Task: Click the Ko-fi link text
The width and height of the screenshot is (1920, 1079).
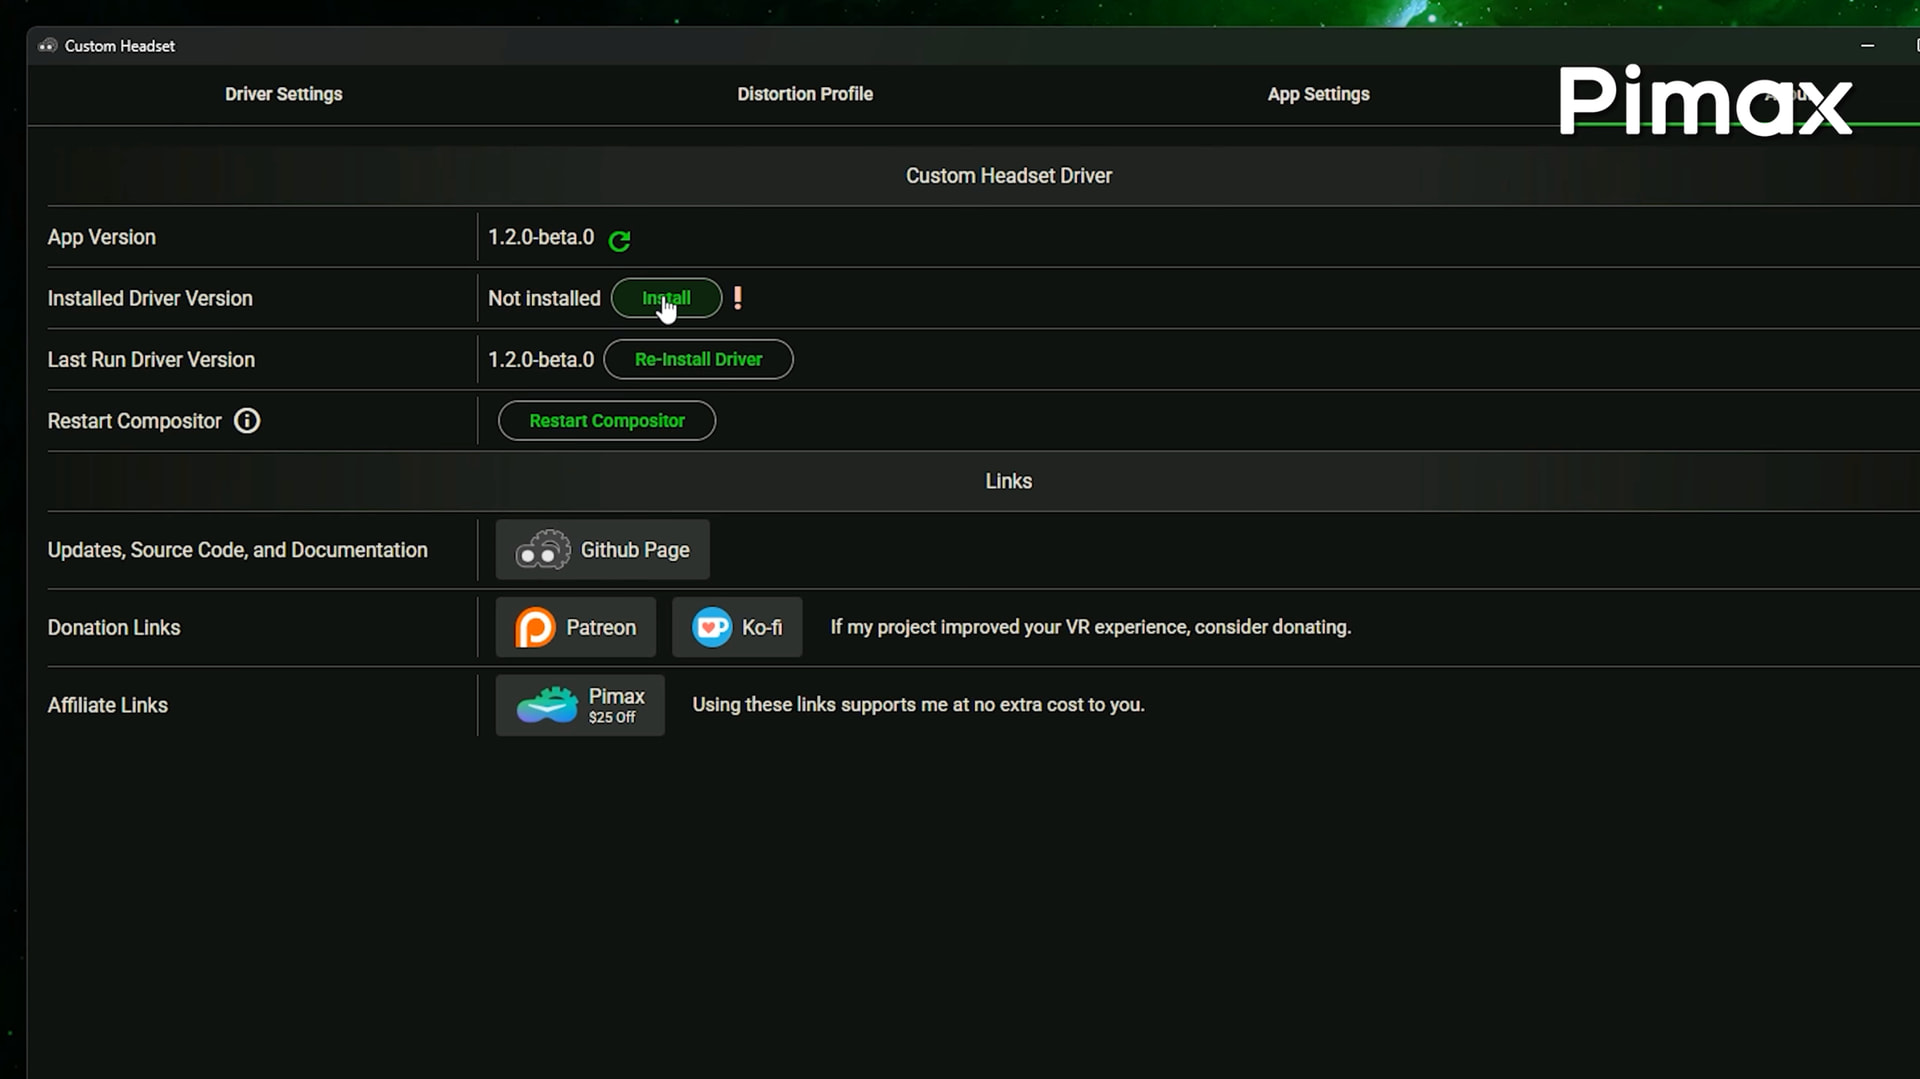Action: click(x=762, y=628)
